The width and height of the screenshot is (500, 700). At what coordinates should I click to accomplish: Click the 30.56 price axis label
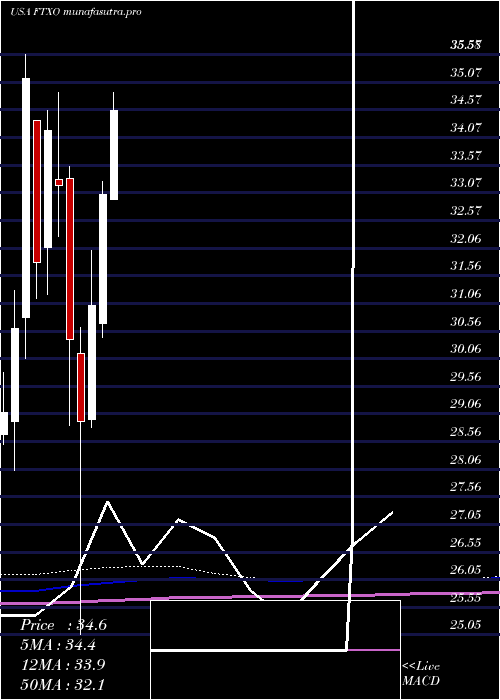(x=466, y=321)
